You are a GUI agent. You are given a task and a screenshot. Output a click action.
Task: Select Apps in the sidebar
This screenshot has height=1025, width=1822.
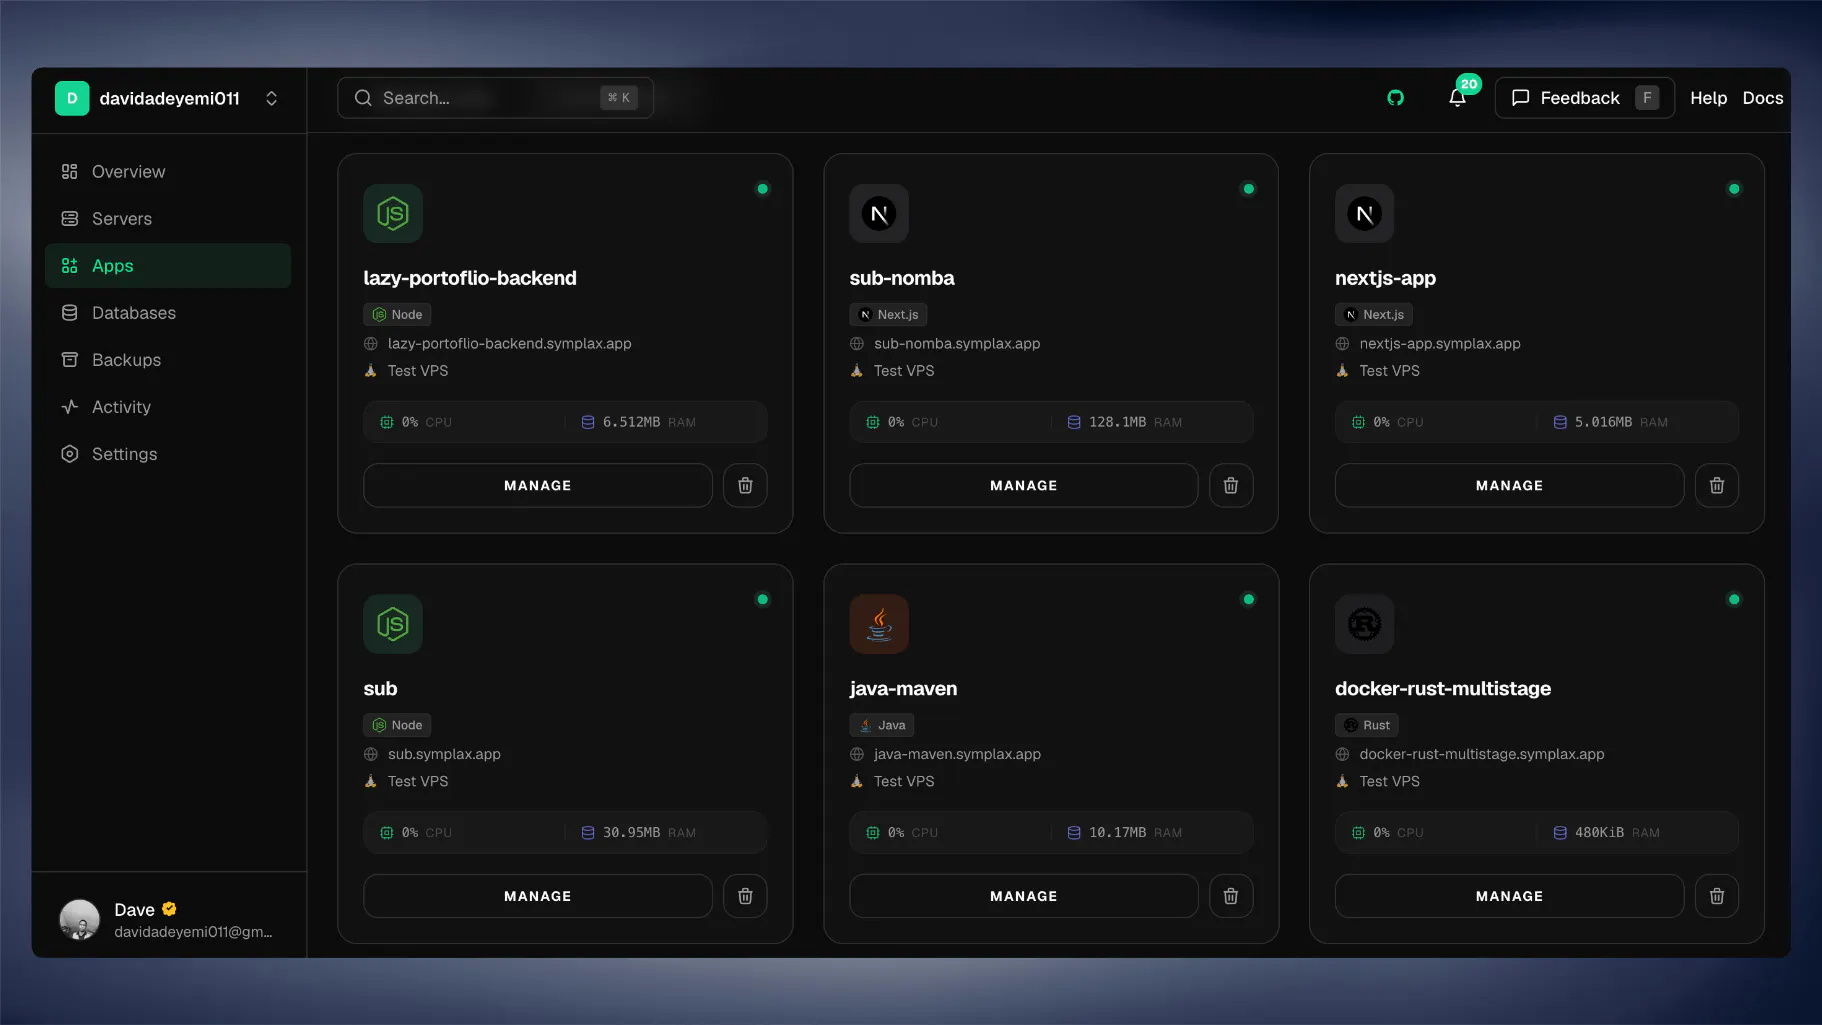[x=168, y=266]
